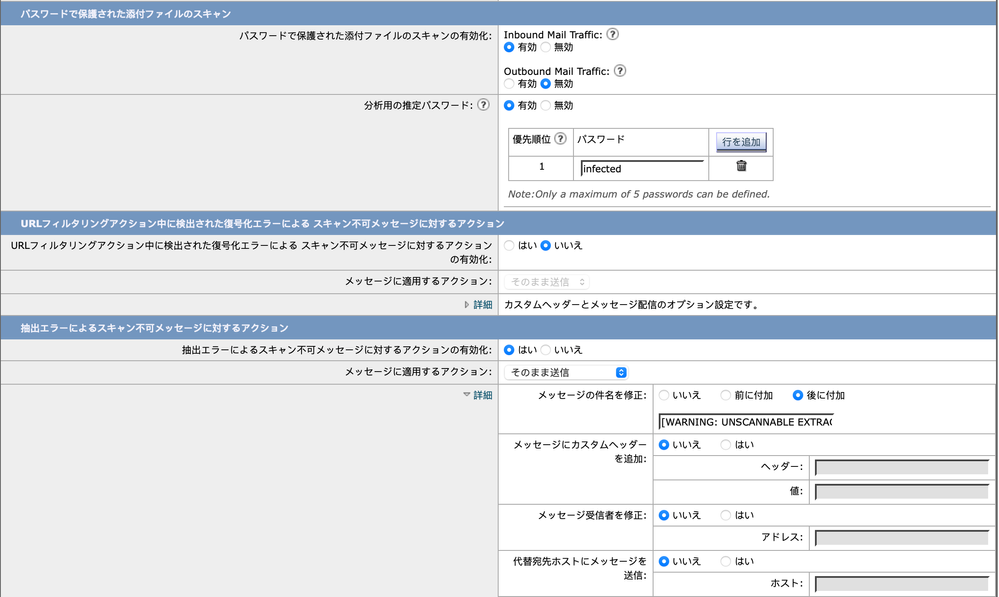Select いいえ for custom header addition

(664, 445)
